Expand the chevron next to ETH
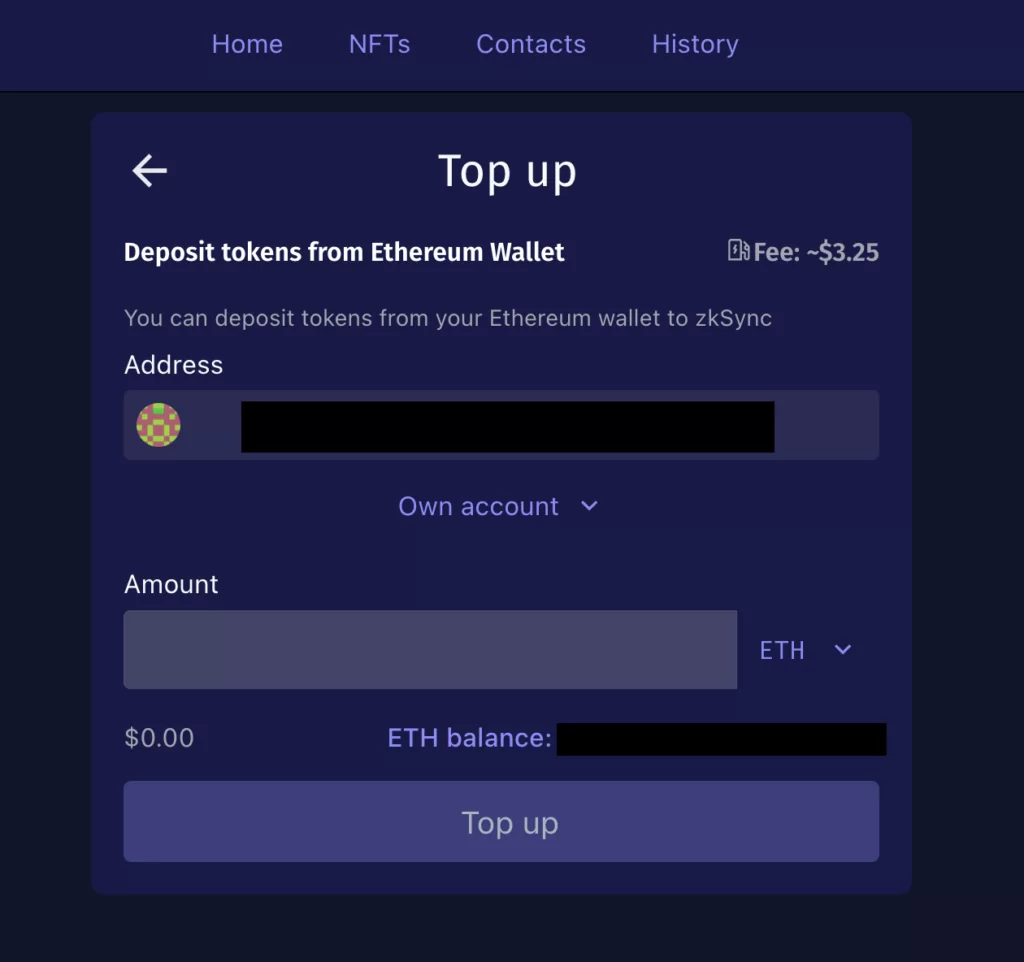 pos(843,650)
